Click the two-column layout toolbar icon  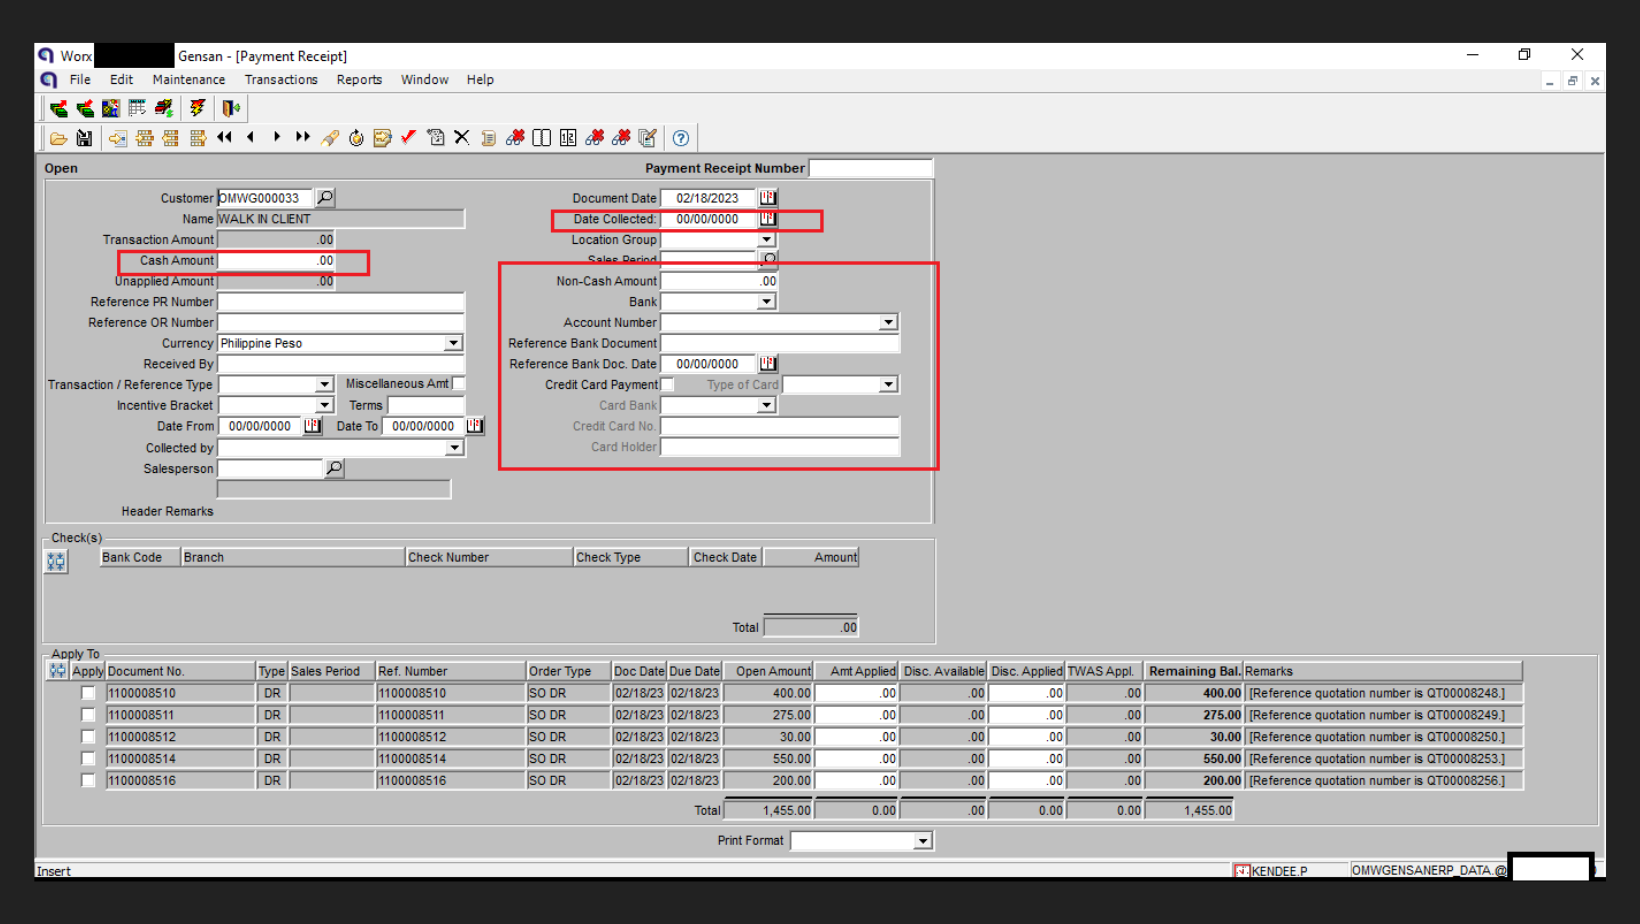[541, 138]
